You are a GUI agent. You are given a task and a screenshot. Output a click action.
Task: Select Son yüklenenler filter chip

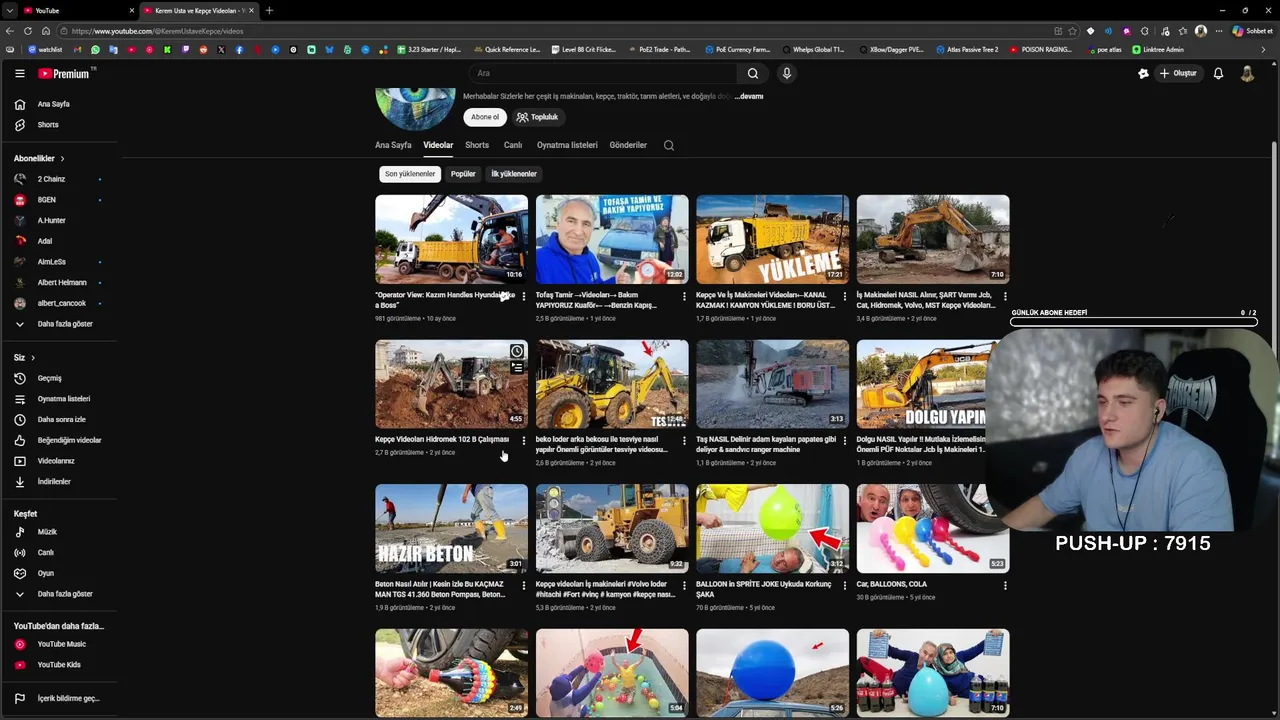[x=410, y=174]
